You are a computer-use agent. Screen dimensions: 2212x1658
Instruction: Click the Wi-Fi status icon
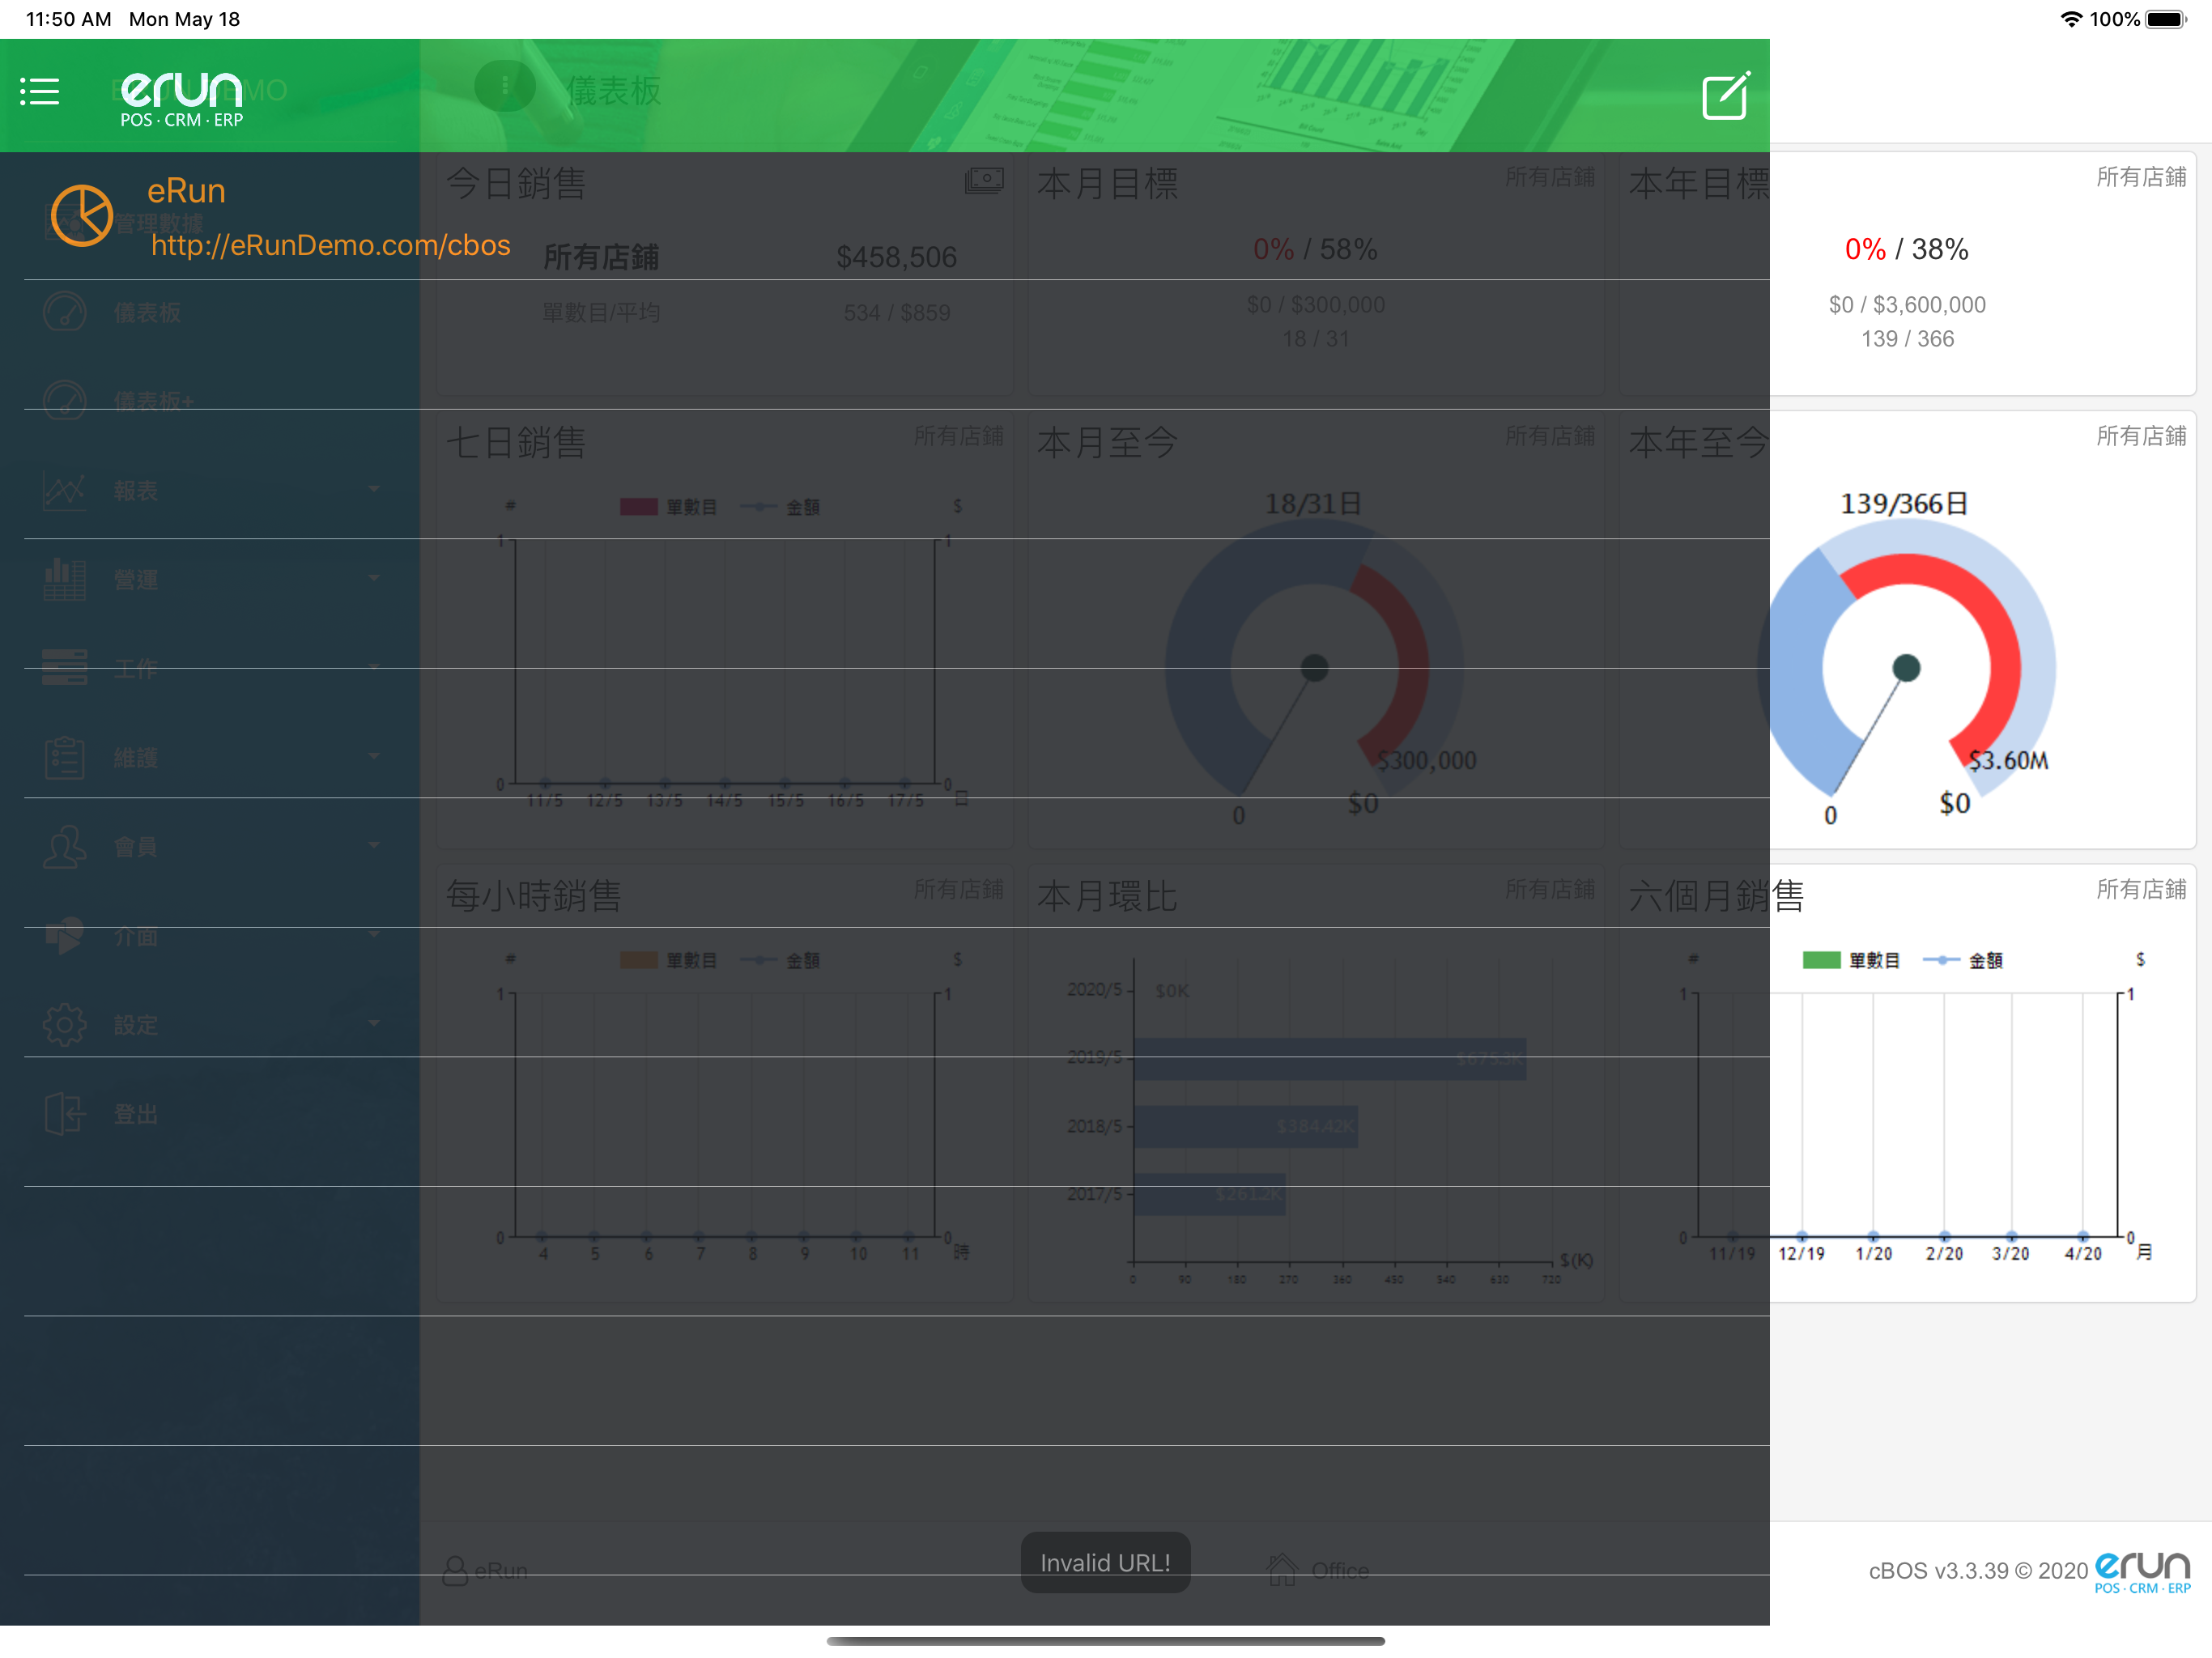coord(2071,19)
